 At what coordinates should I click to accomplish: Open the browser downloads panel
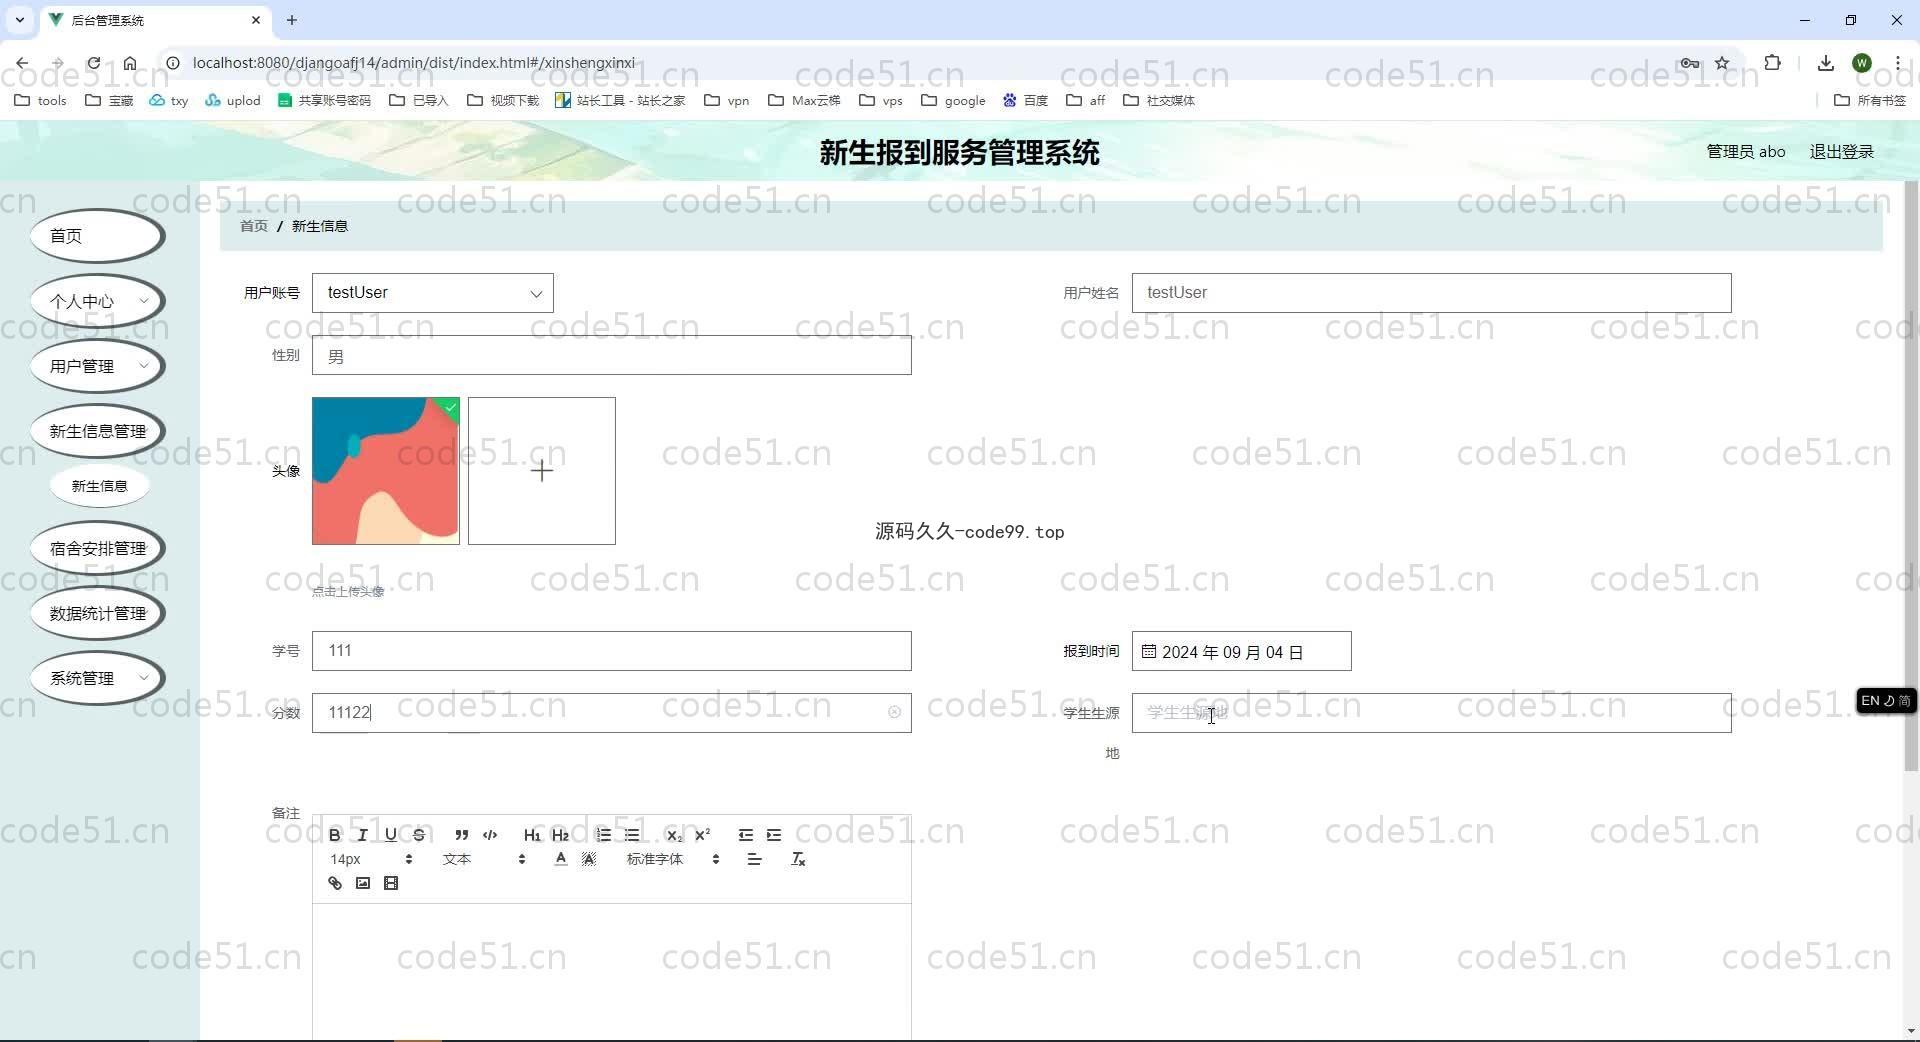pos(1825,63)
